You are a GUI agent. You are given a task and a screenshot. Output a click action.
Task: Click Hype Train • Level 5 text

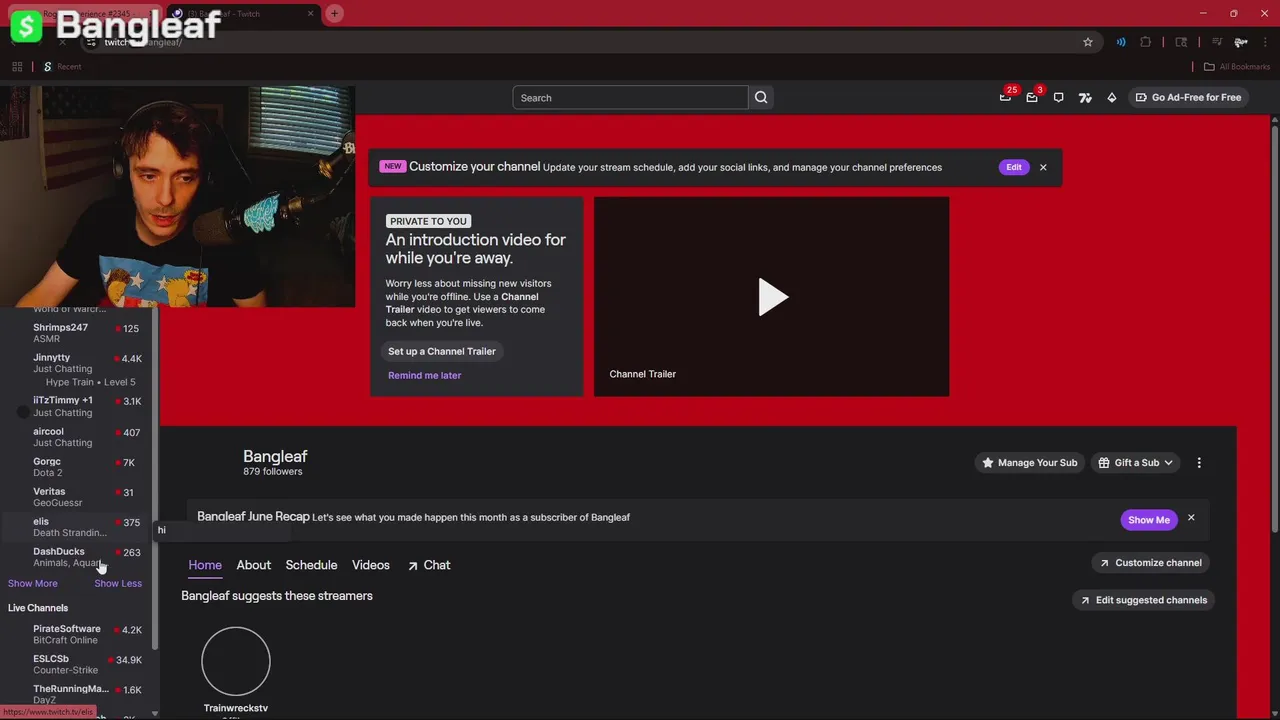[x=90, y=382]
